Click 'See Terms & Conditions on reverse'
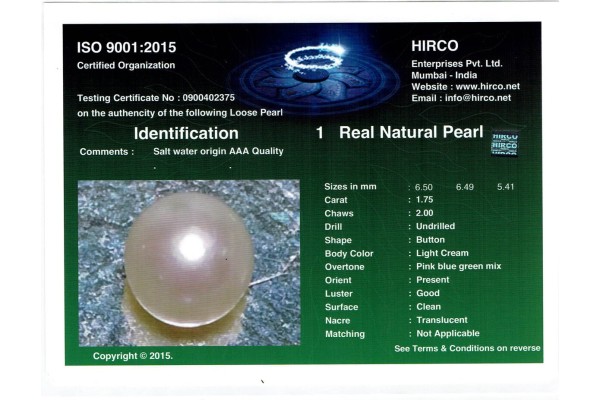Viewport: 600px width, 400px height. point(467,348)
